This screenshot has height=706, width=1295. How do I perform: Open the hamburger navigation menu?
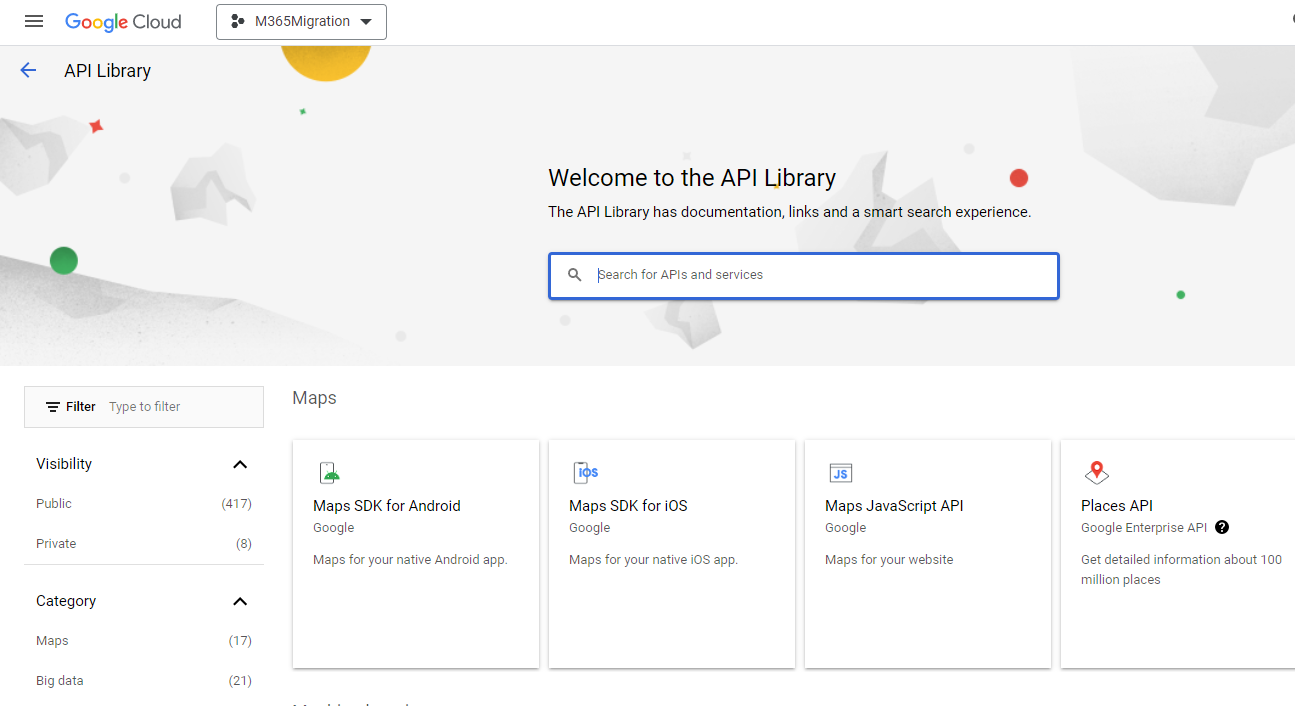[x=34, y=21]
